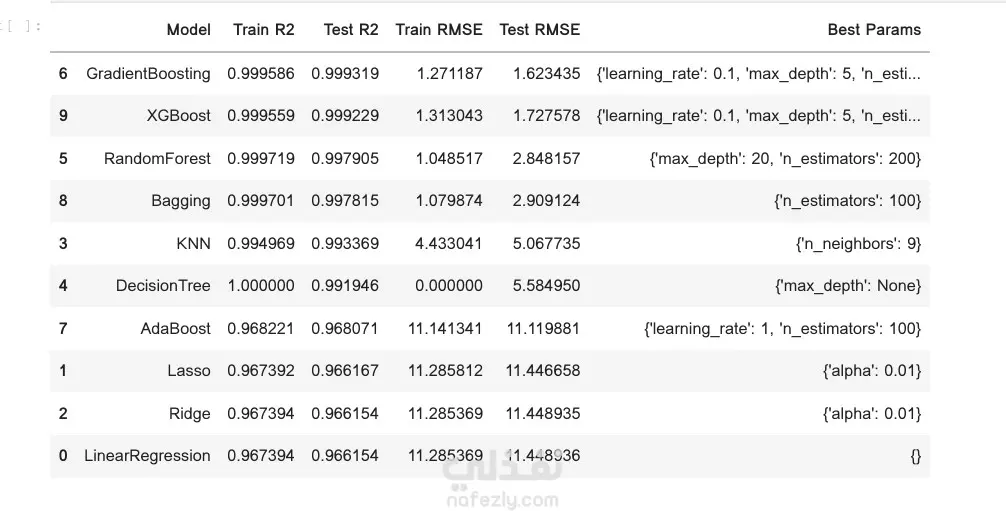The width and height of the screenshot is (1006, 511).
Task: Select the KNN model cell
Action: pyautogui.click(x=192, y=243)
